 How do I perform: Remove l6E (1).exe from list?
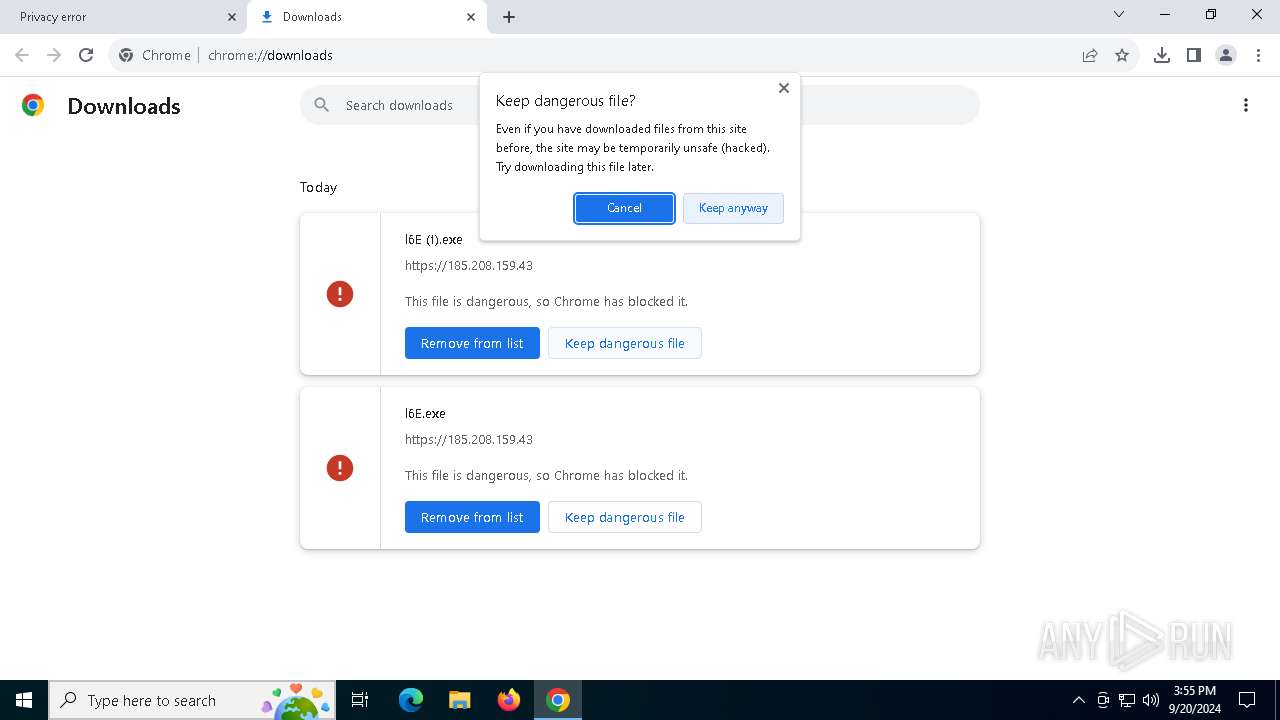coord(472,343)
